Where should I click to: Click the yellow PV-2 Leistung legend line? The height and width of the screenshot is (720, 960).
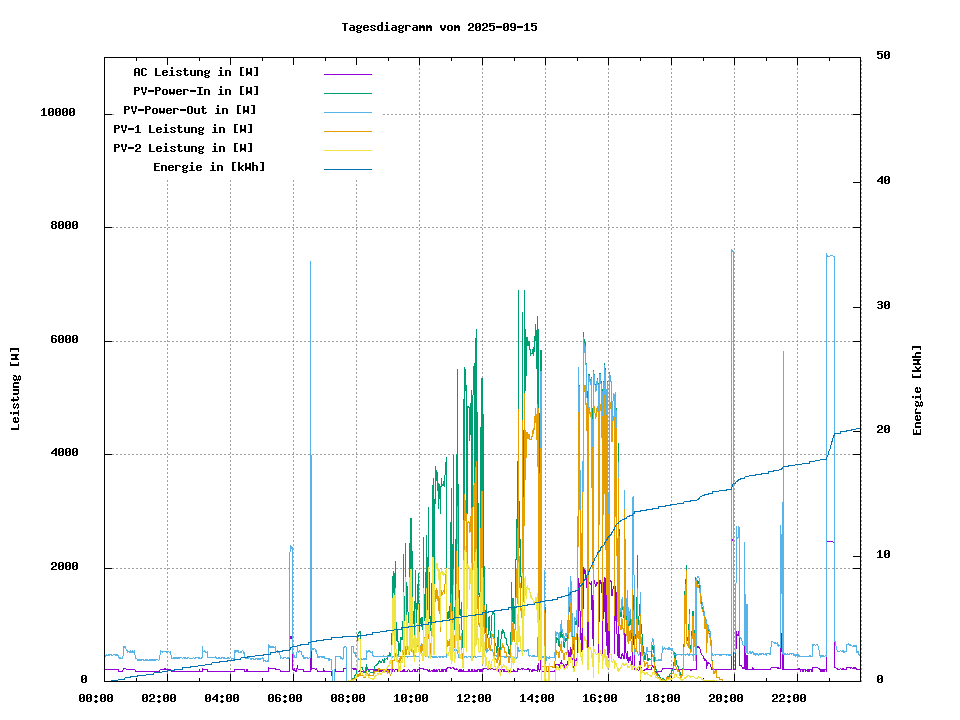tap(347, 150)
